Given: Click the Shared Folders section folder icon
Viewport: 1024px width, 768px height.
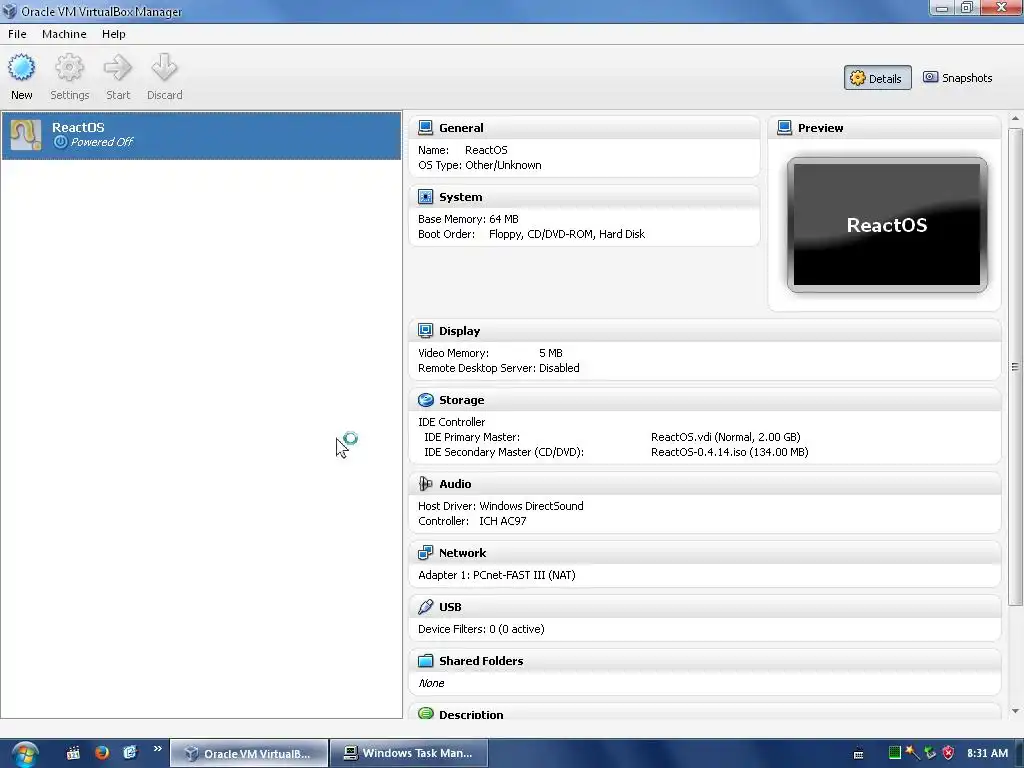Looking at the screenshot, I should (x=425, y=660).
